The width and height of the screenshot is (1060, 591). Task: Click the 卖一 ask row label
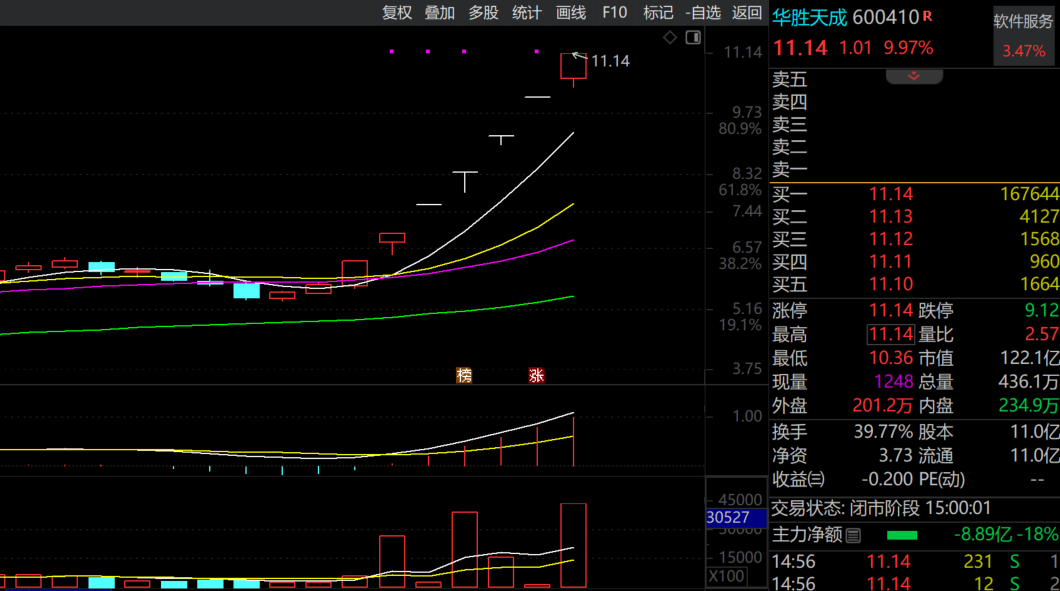pyautogui.click(x=790, y=169)
